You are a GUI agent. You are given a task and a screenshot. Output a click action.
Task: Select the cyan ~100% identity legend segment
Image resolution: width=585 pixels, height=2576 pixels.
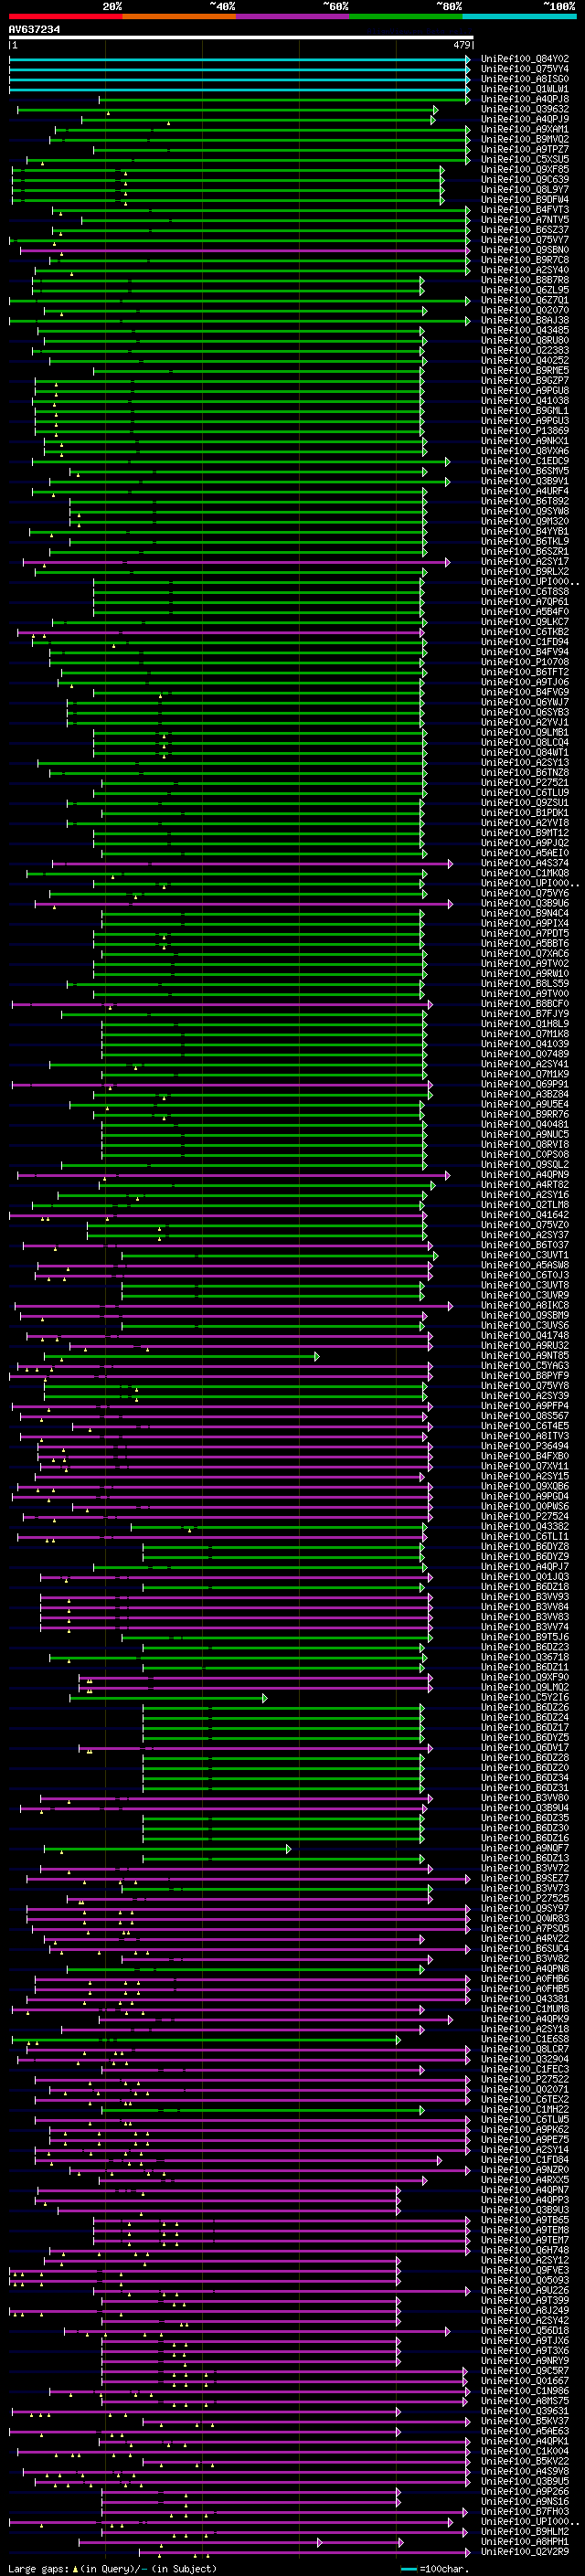[518, 17]
